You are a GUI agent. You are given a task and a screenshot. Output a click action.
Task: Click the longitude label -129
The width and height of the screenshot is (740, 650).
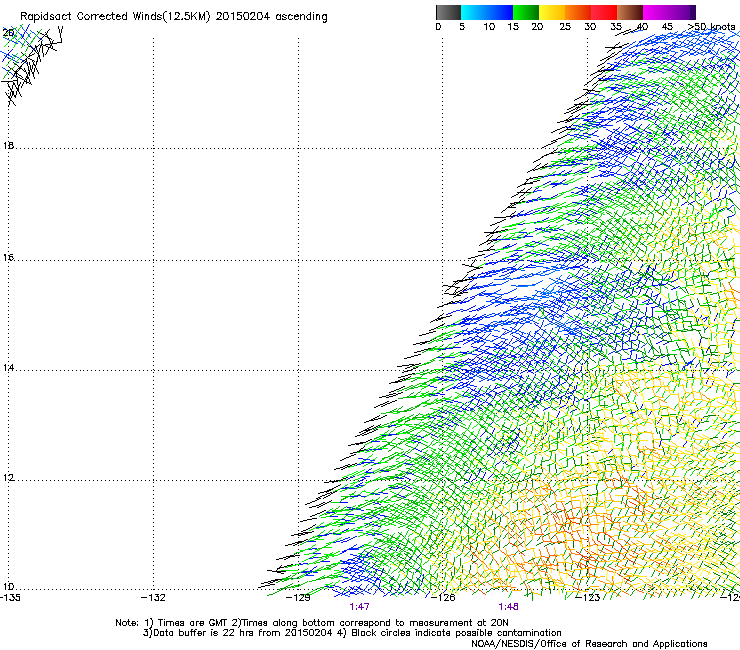(x=298, y=598)
